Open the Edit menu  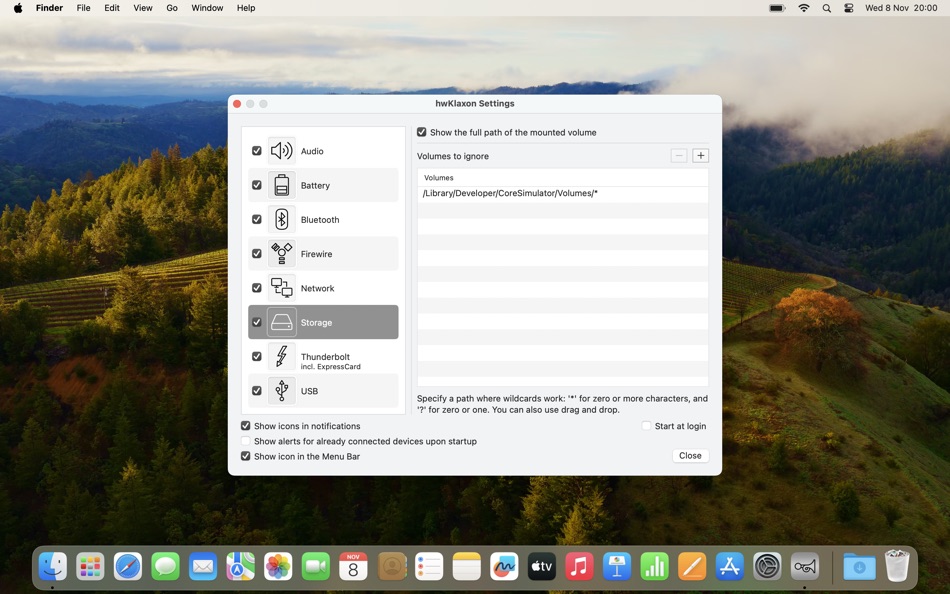point(111,8)
